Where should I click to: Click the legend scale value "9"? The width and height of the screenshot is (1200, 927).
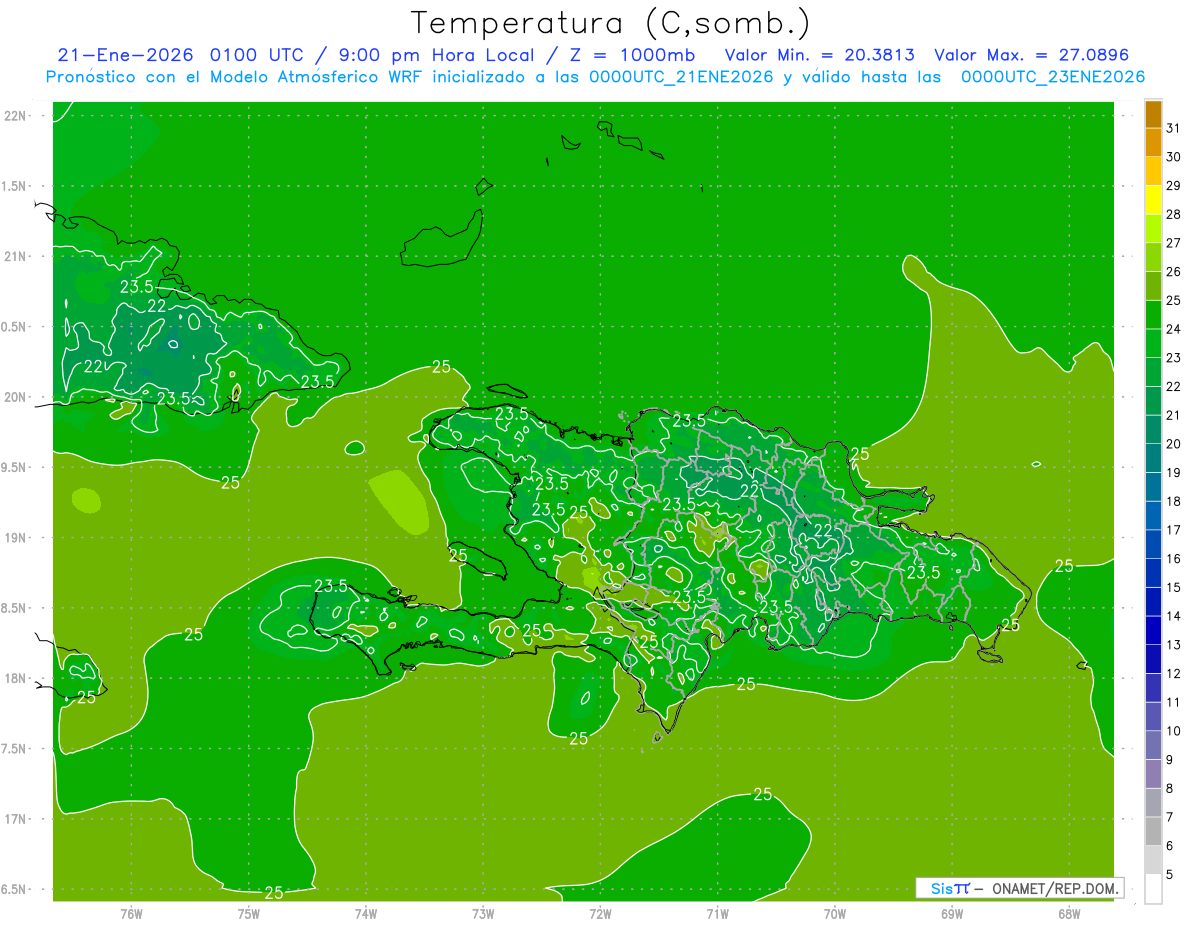pos(1170,760)
